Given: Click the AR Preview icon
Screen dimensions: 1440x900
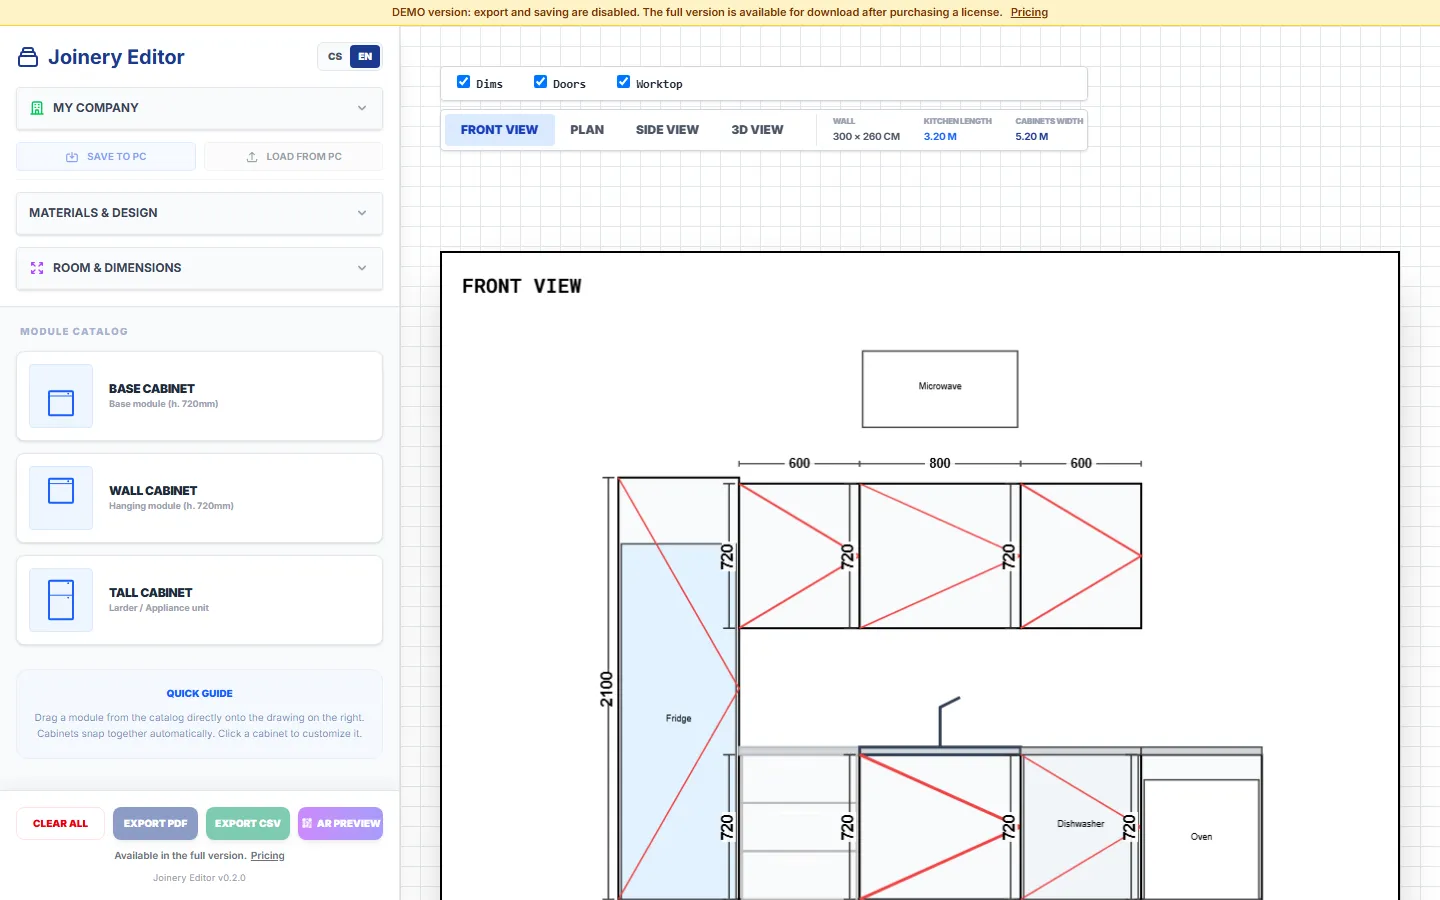Looking at the screenshot, I should point(307,824).
